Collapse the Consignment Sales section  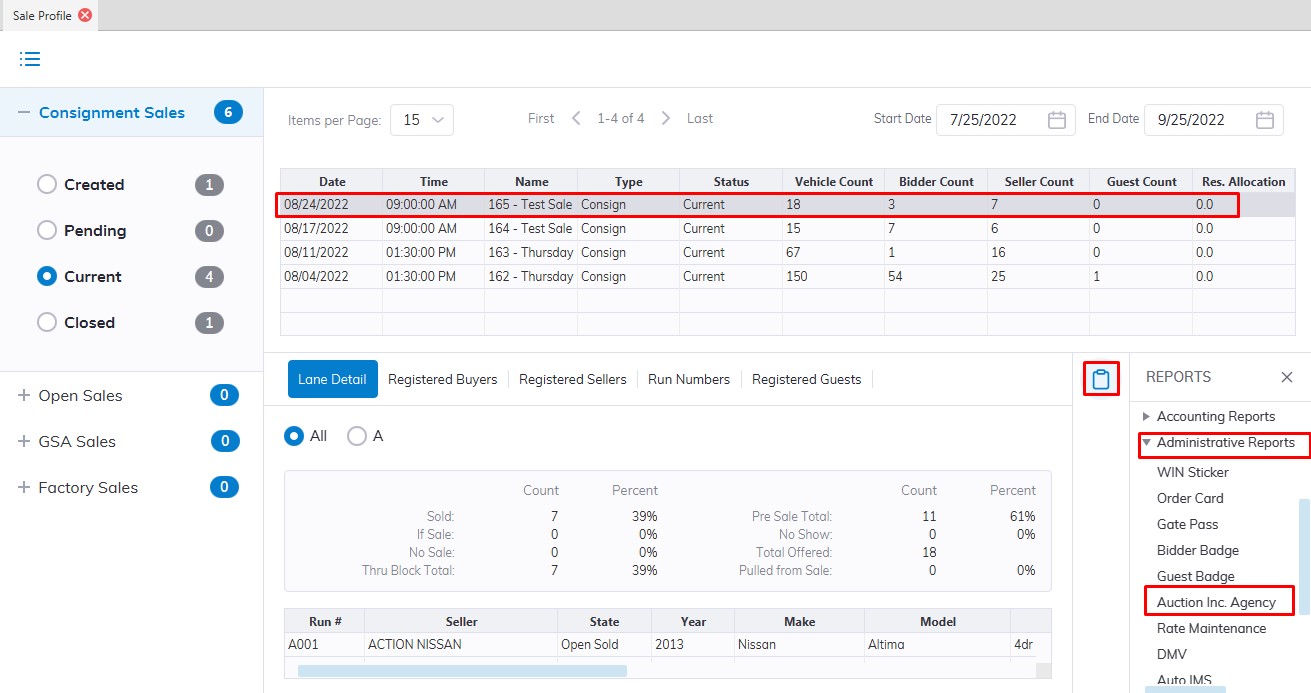[x=24, y=113]
